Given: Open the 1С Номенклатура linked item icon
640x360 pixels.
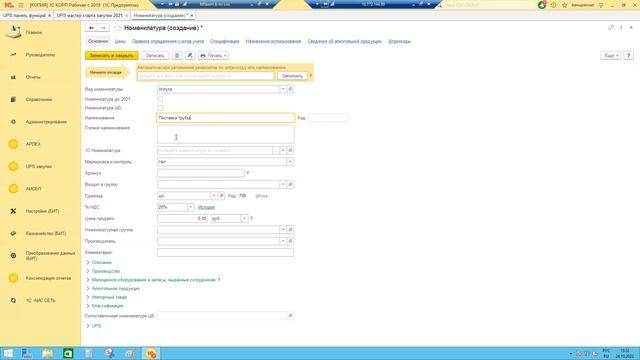Looking at the screenshot, I should tap(290, 151).
